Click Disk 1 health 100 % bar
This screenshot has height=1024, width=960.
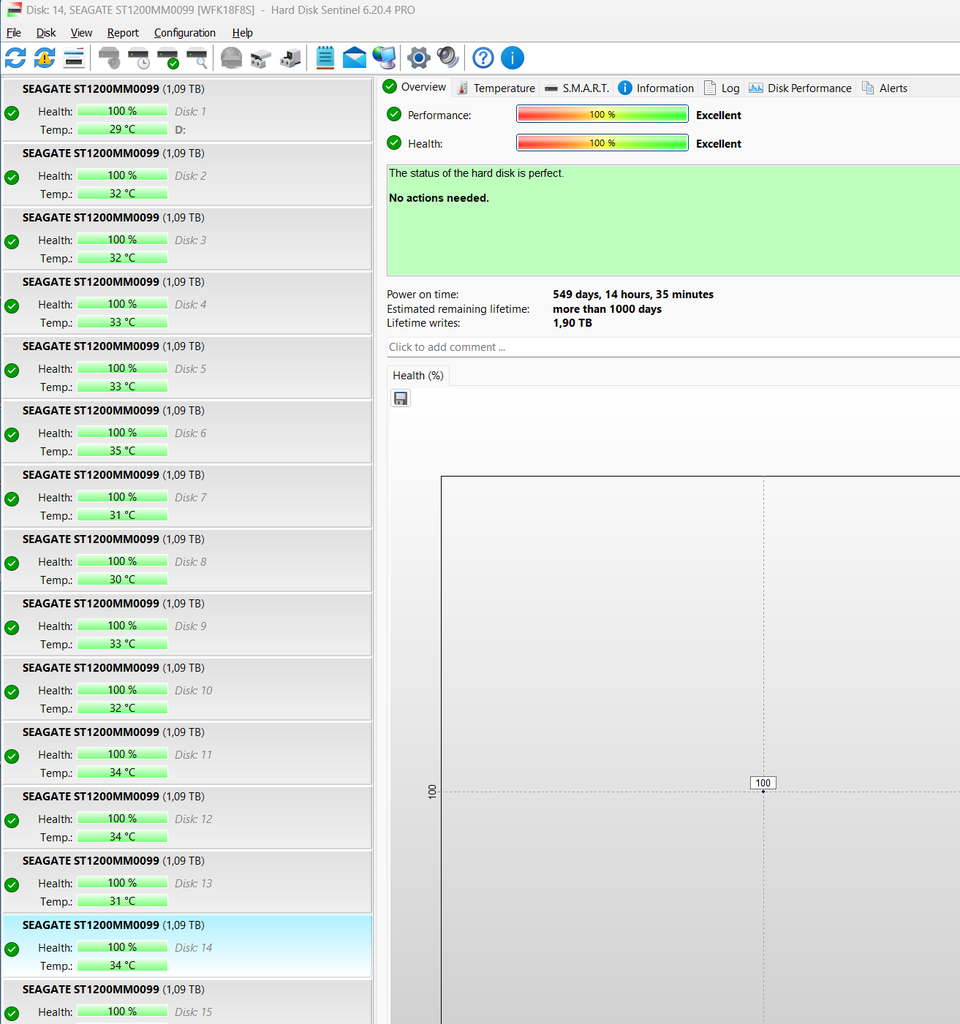coord(122,111)
